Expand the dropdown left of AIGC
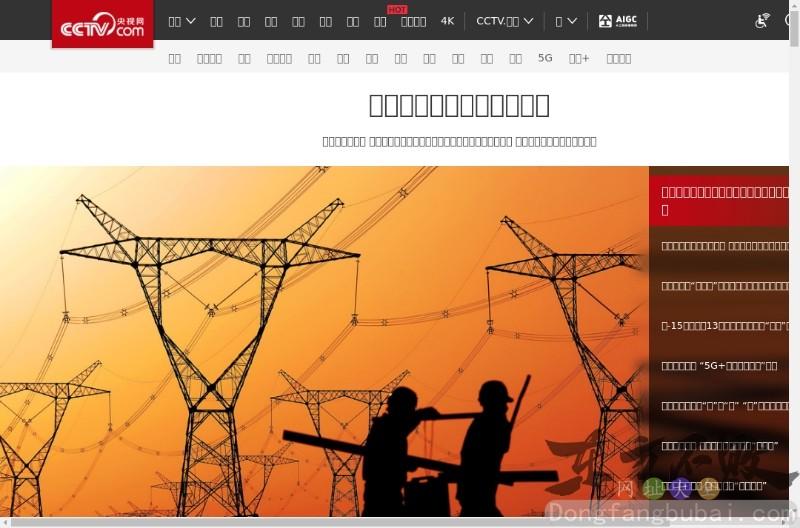Screen dimensions: 800x528 (x=566, y=21)
